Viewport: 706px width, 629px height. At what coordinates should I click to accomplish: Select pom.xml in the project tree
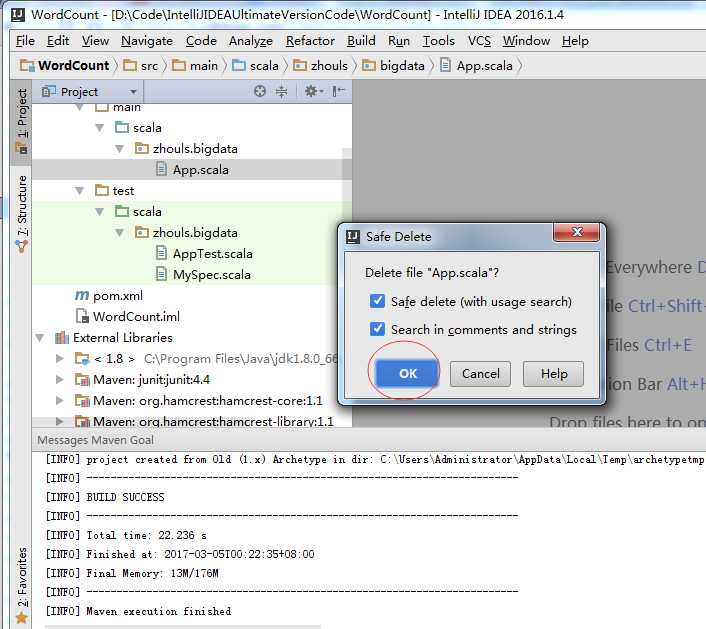[x=118, y=296]
